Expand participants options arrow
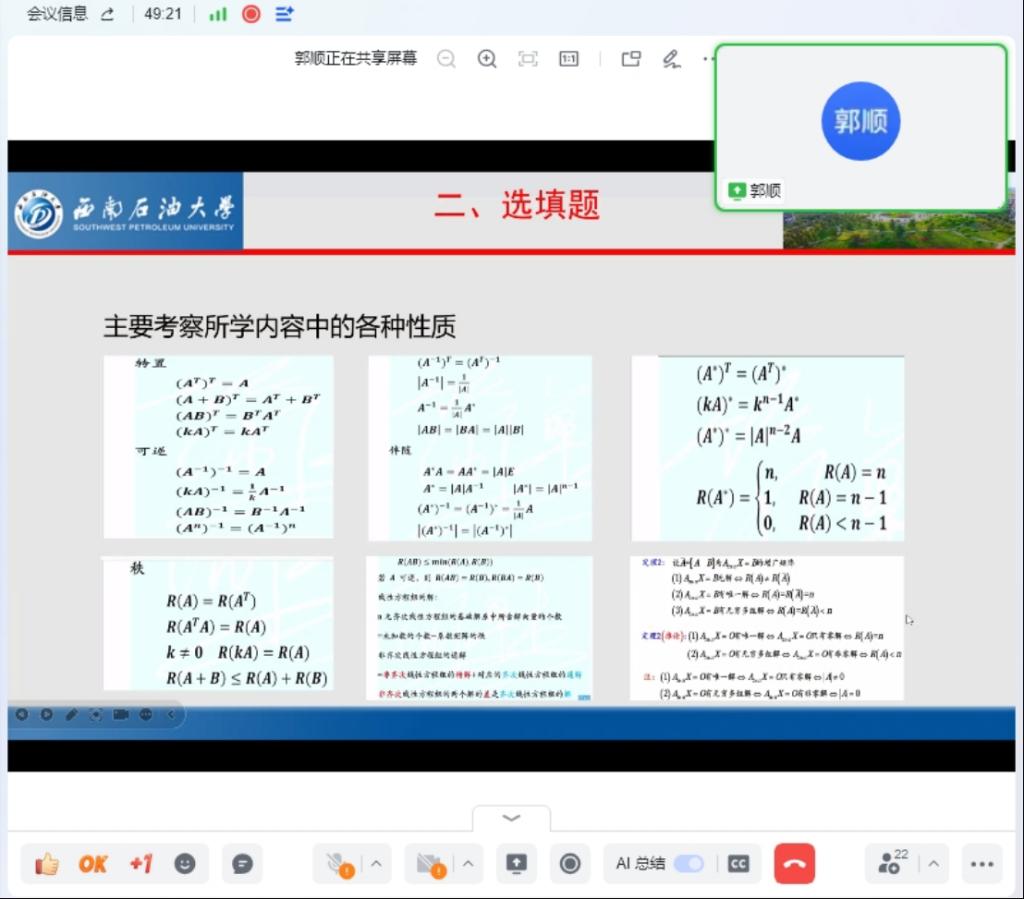 click(934, 864)
